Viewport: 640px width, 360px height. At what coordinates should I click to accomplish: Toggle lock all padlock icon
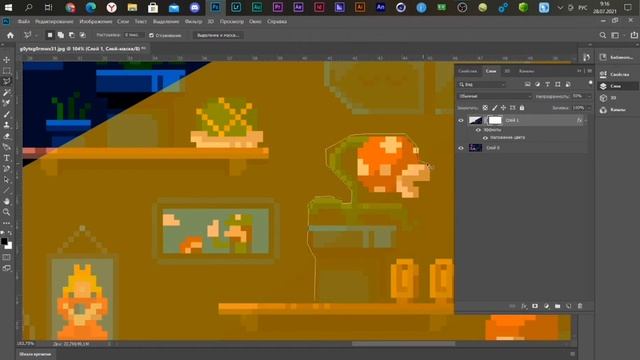[x=522, y=108]
